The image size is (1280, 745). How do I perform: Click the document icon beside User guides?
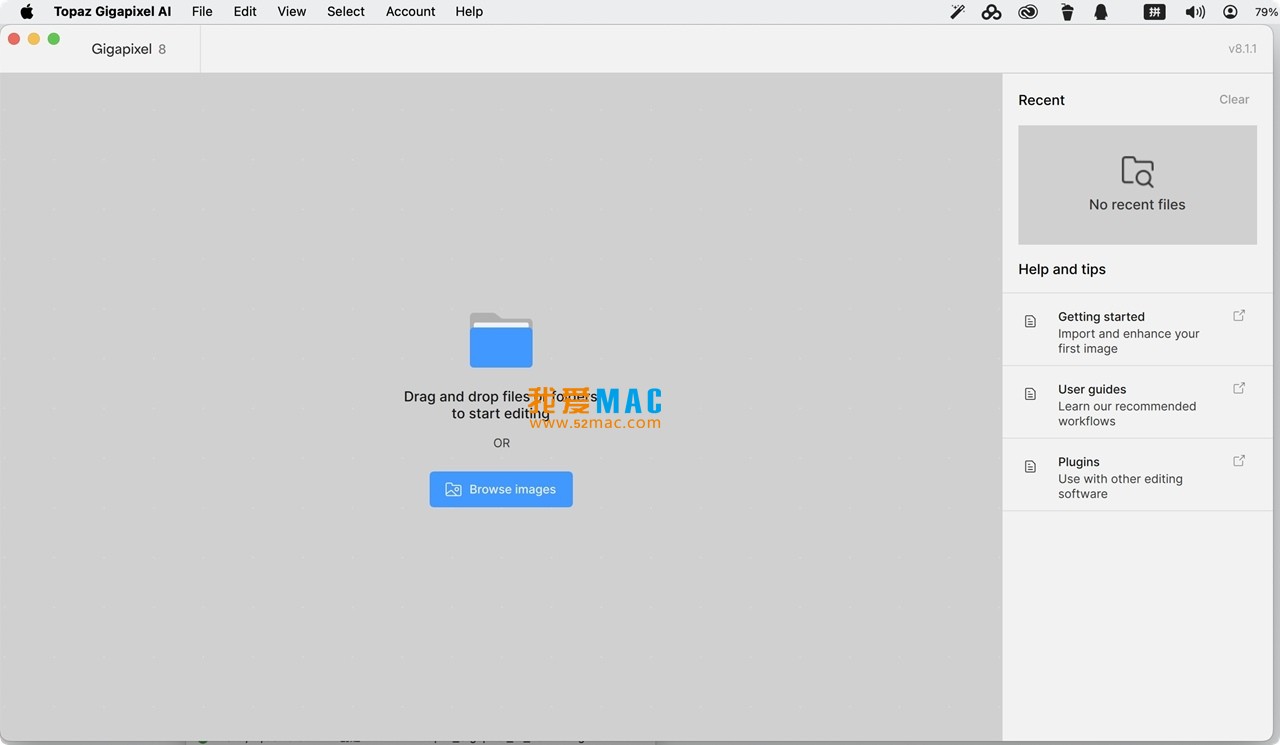click(x=1030, y=395)
